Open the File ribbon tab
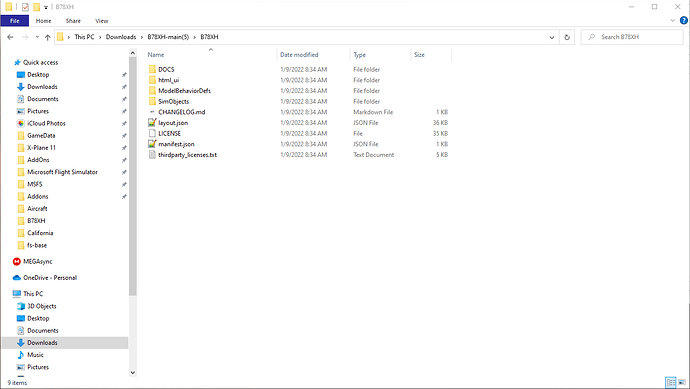Screen dimensions: 690x389 click(15, 21)
